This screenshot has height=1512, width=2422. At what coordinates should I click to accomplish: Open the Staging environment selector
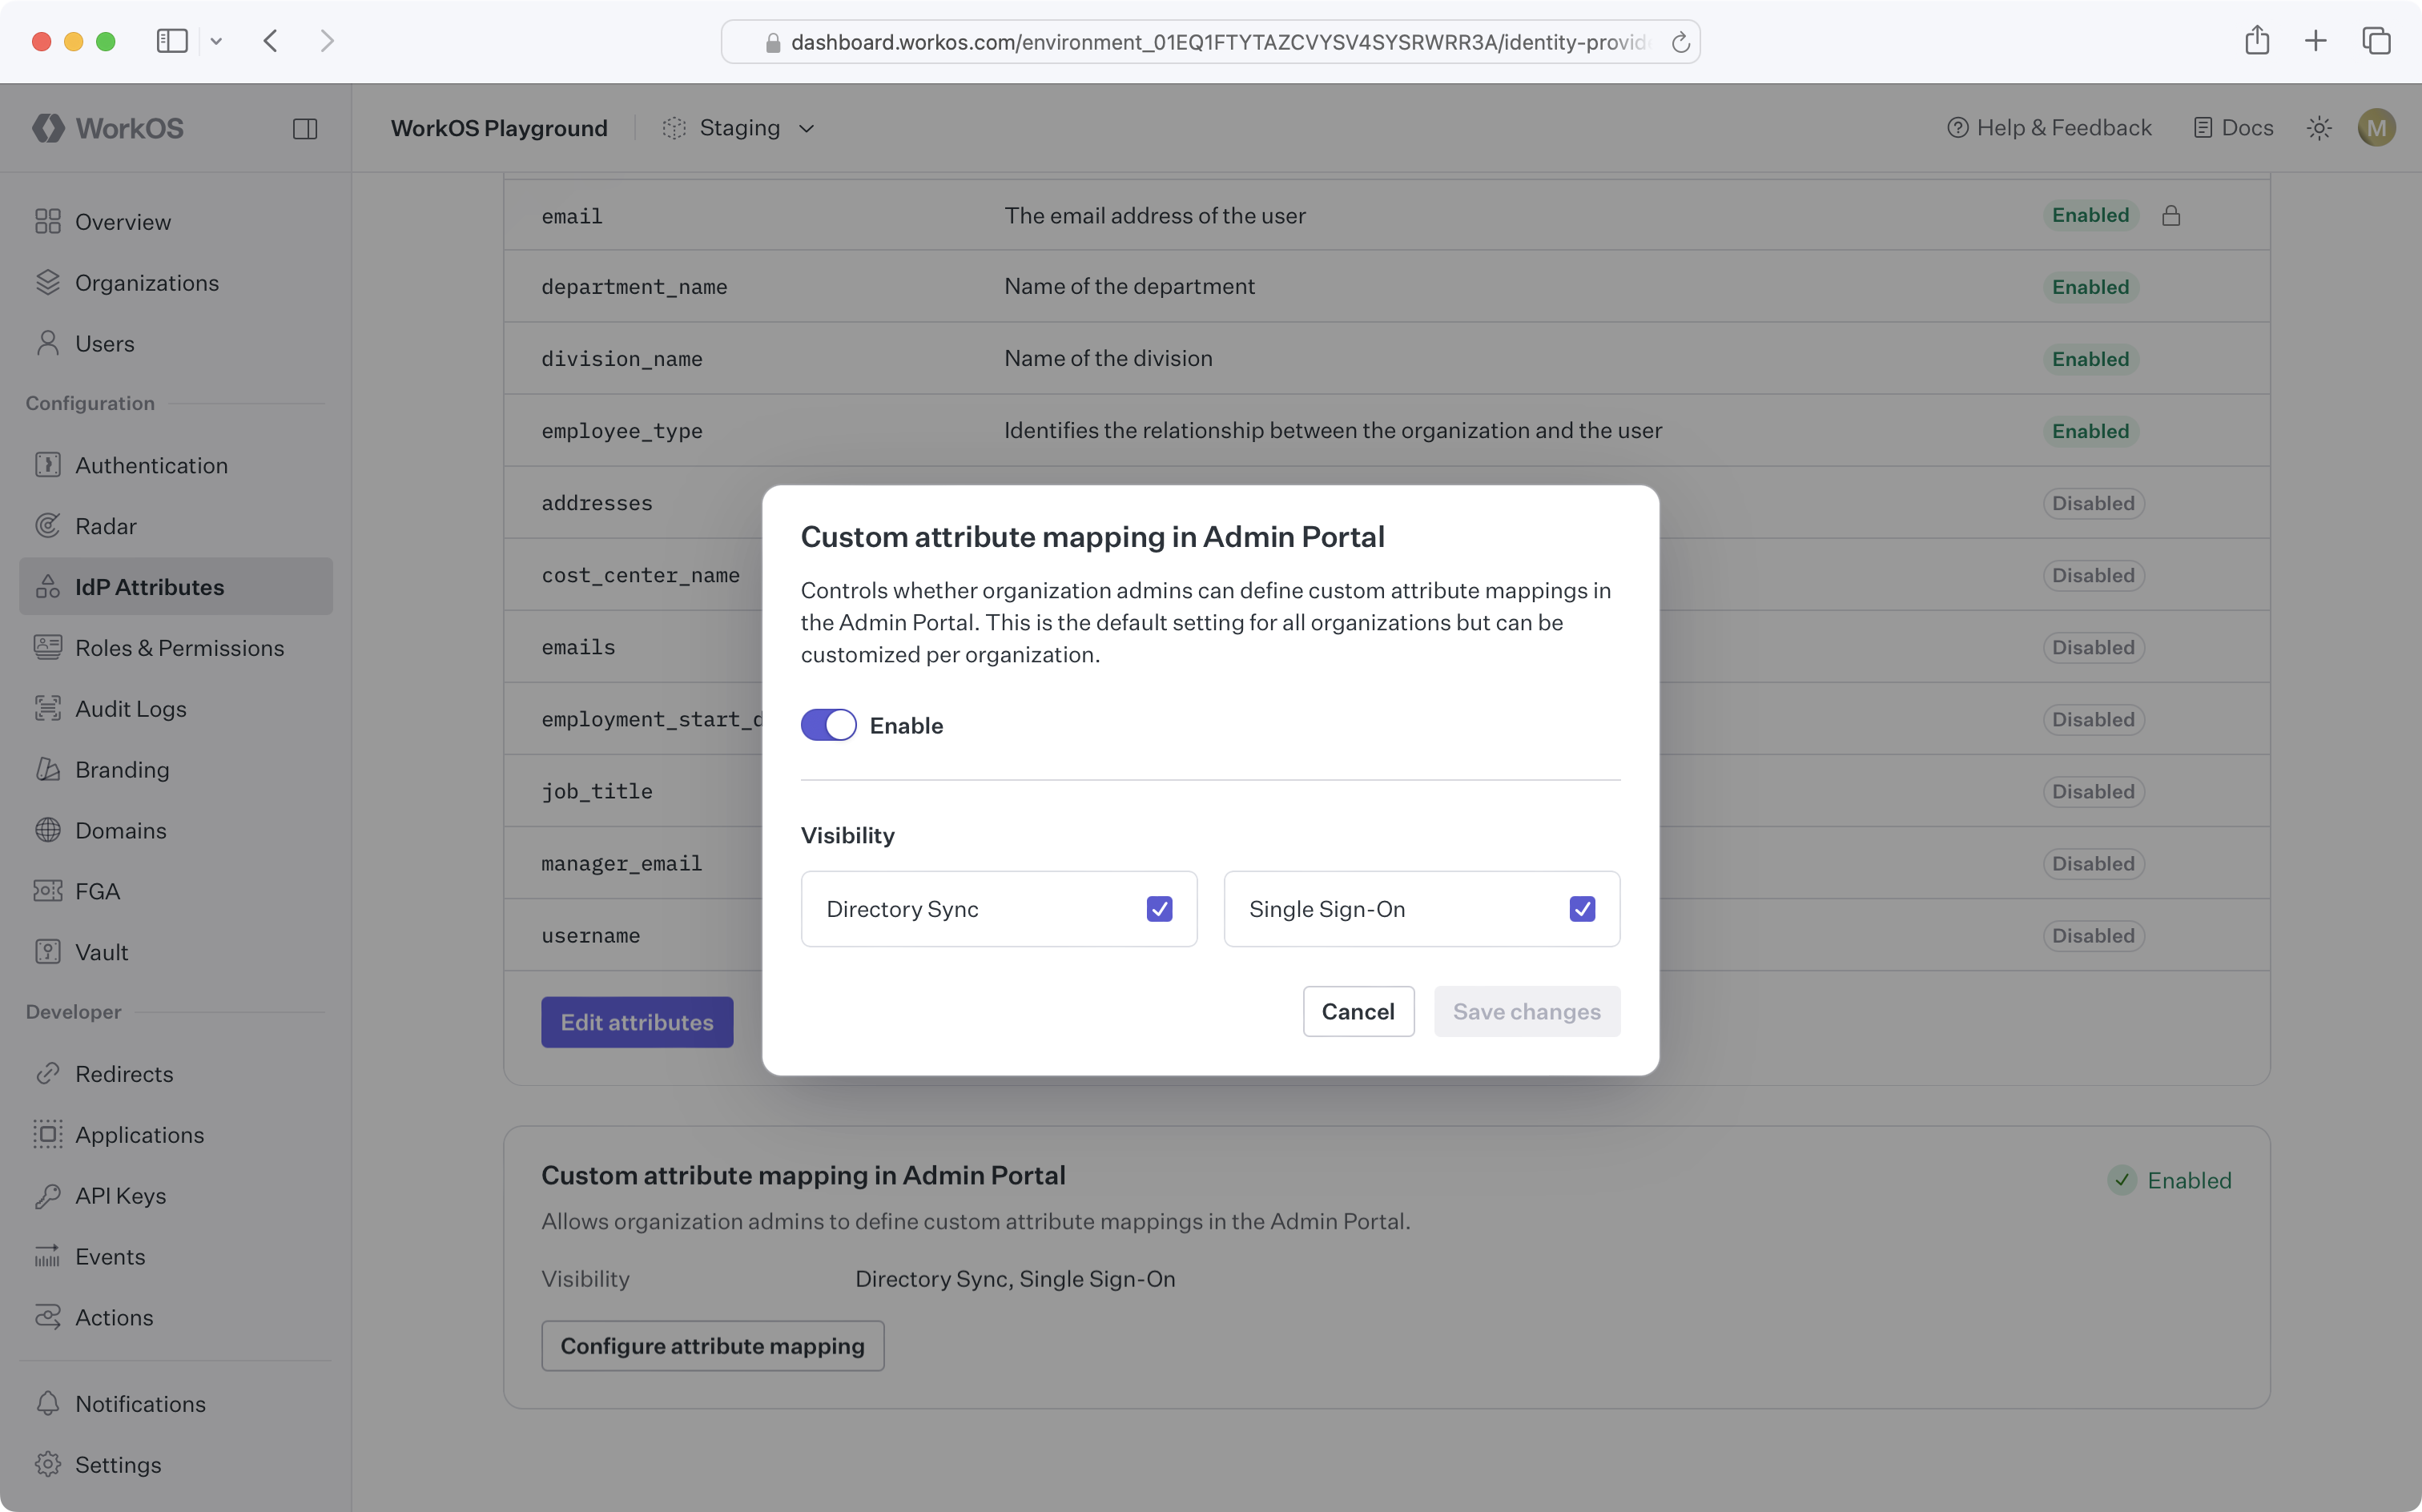pos(739,127)
